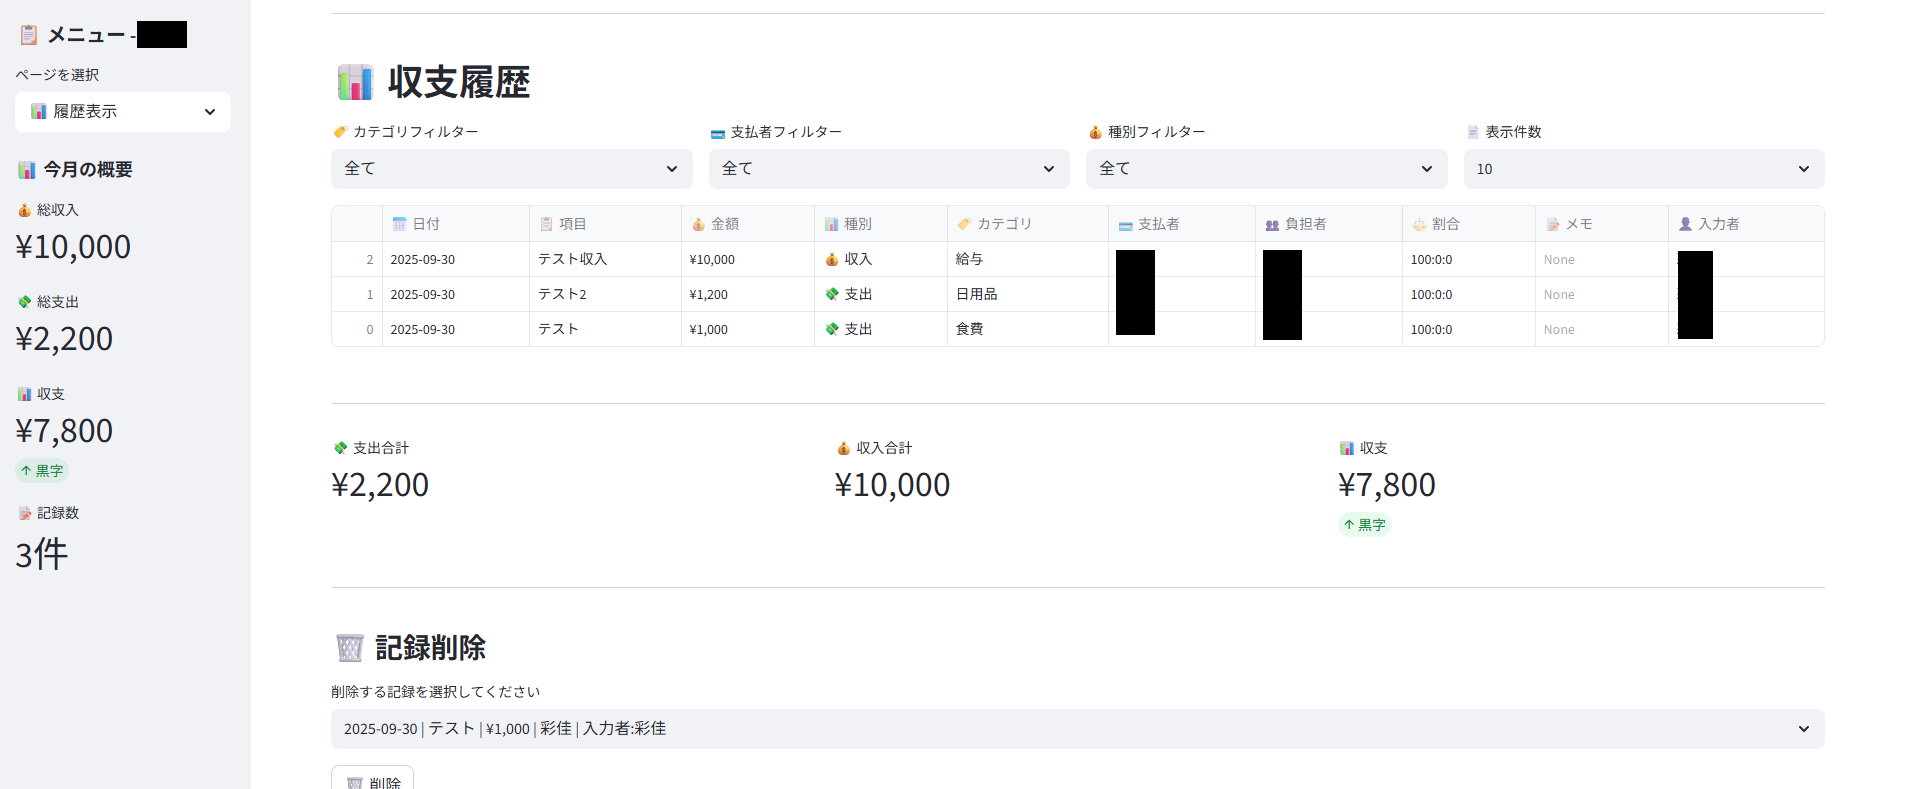Click the tag icon in カテゴリ column header
Viewport: 1910px width, 789px height.
pos(964,224)
